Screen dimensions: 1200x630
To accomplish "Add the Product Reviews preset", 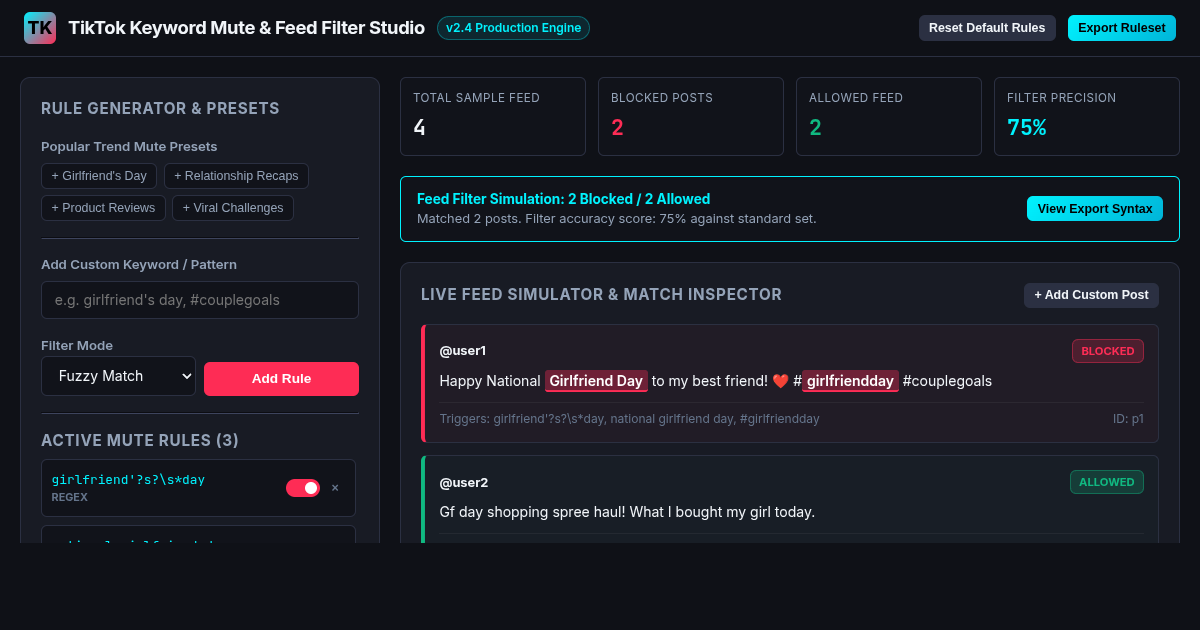I will (x=103, y=208).
